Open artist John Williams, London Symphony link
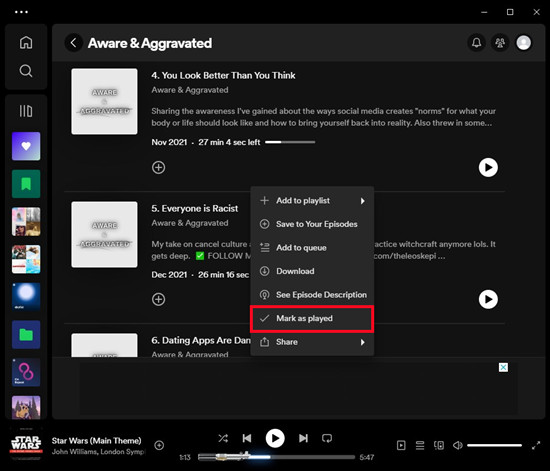Screen dimensions: 550x471 tap(98, 452)
